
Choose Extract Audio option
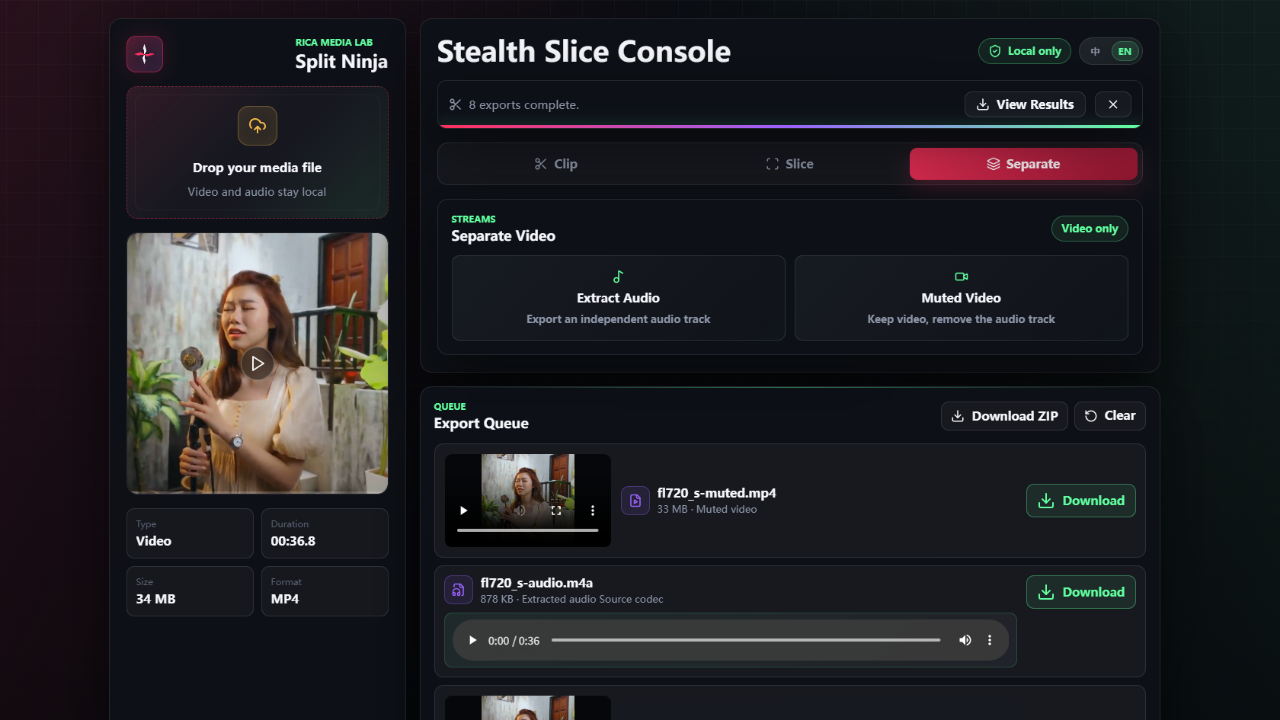pos(618,298)
